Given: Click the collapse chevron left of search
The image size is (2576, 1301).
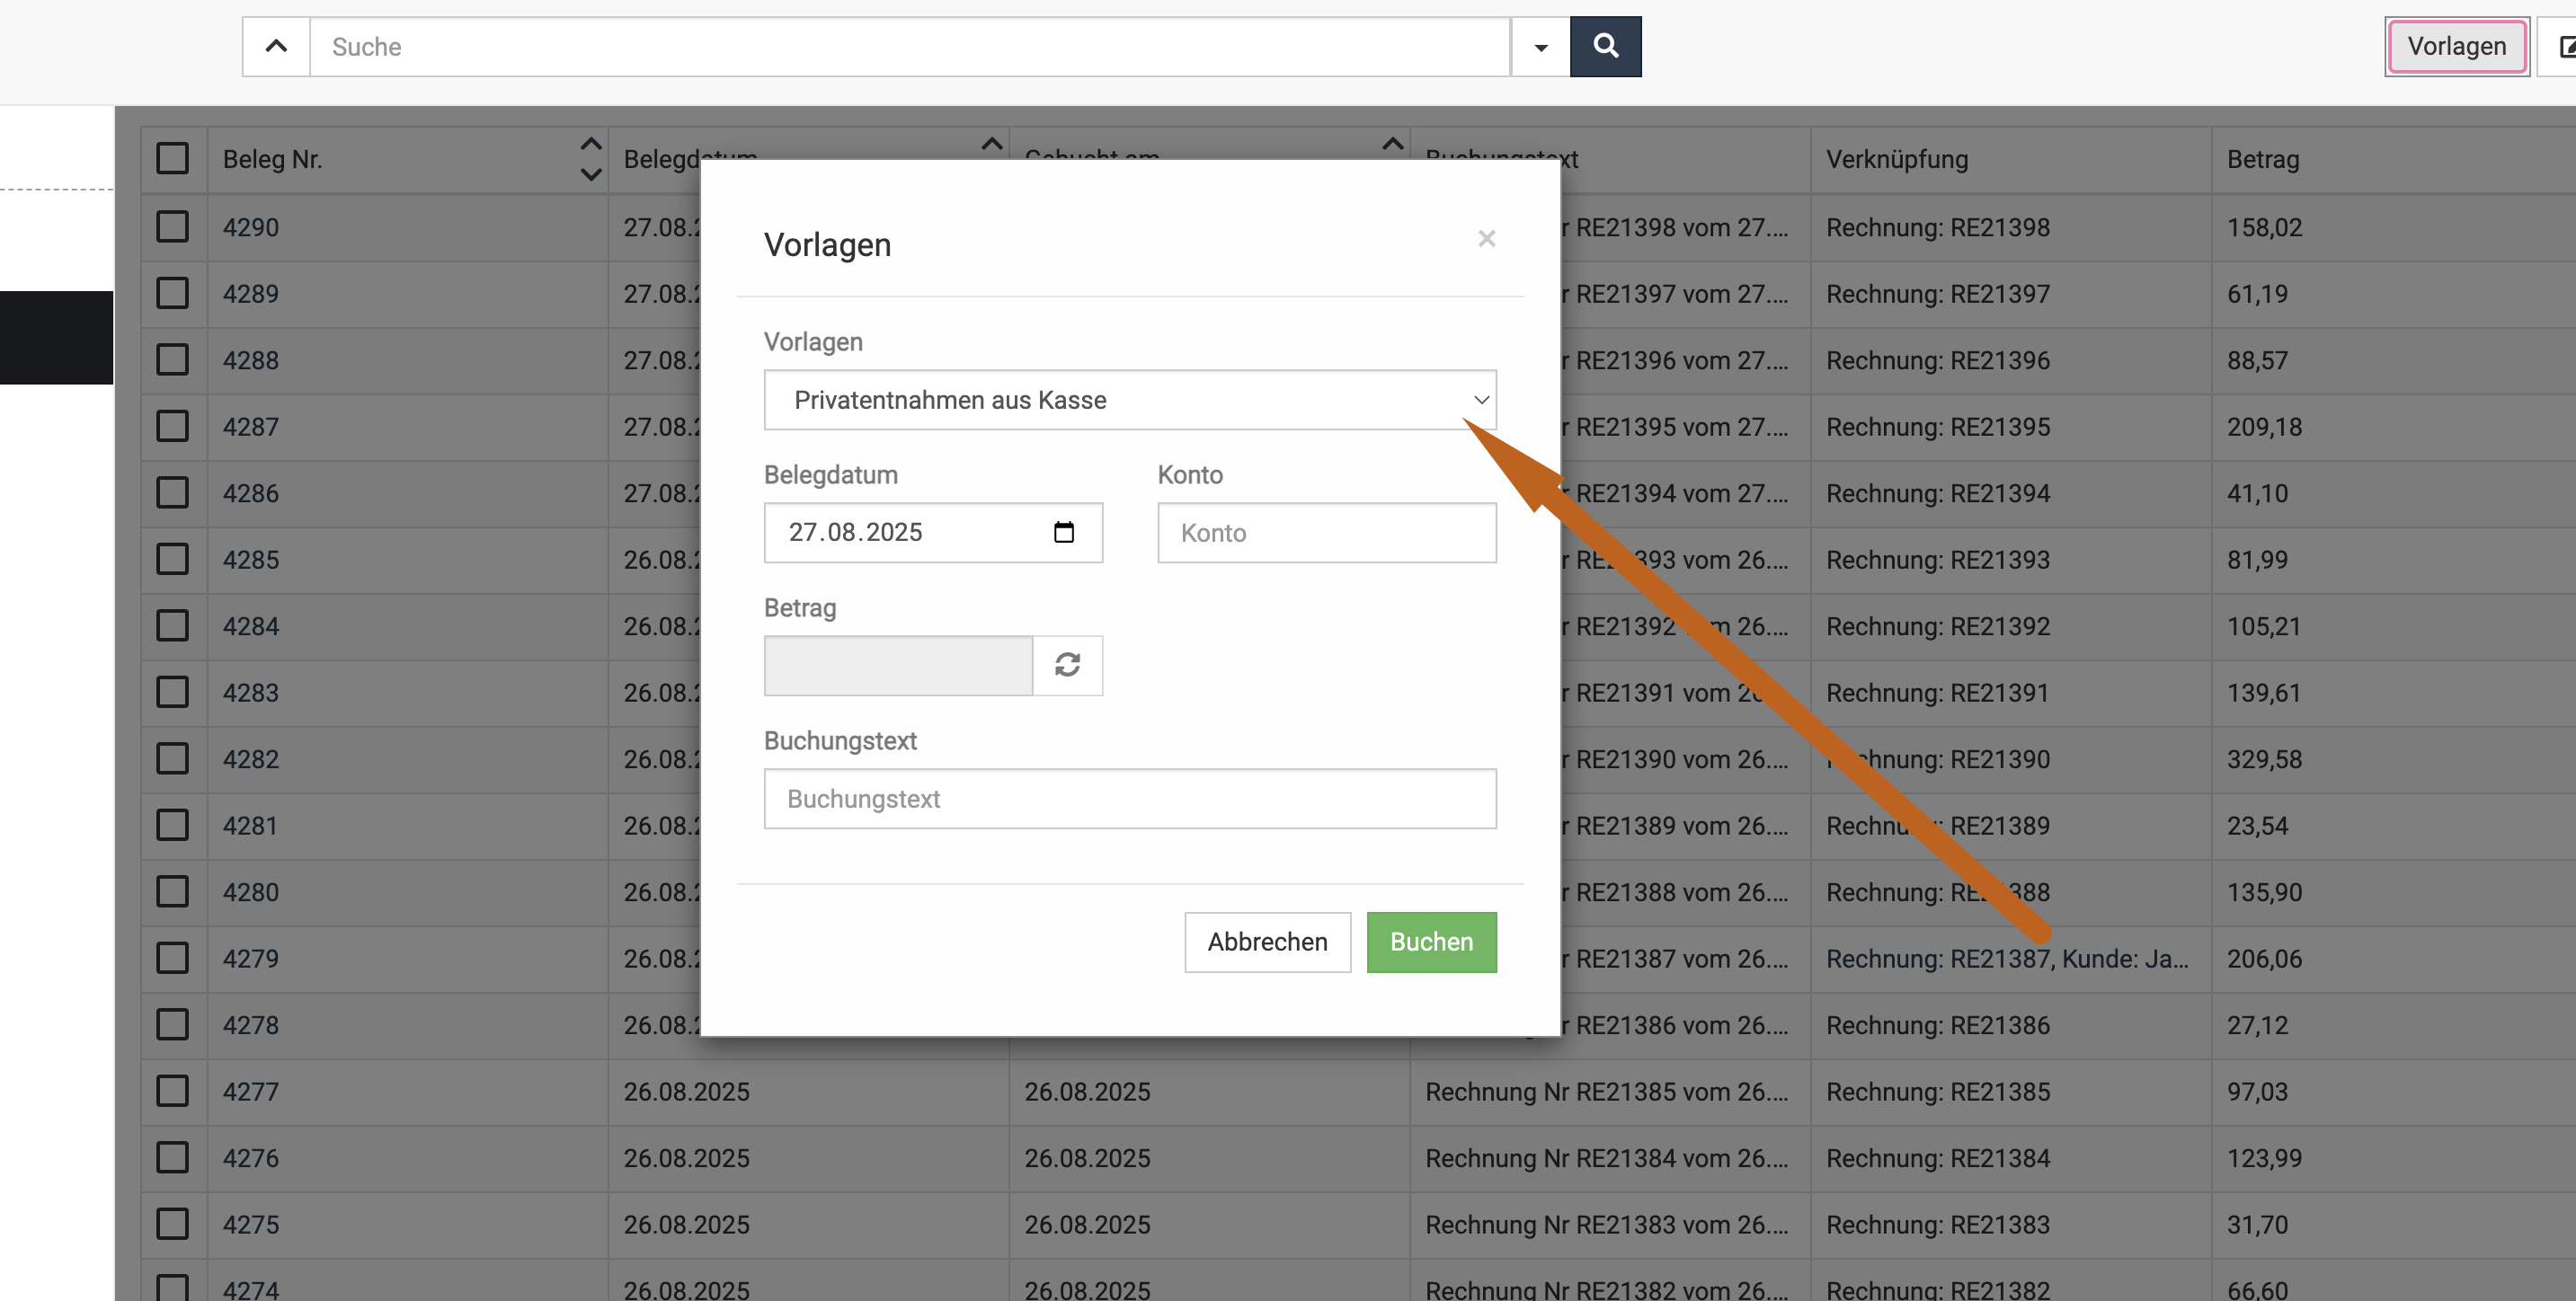Looking at the screenshot, I should pyautogui.click(x=276, y=46).
